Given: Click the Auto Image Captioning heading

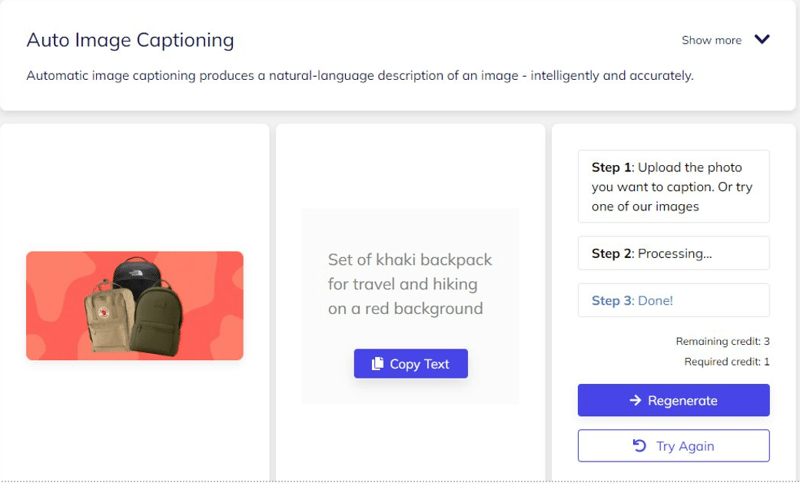Looking at the screenshot, I should [130, 40].
